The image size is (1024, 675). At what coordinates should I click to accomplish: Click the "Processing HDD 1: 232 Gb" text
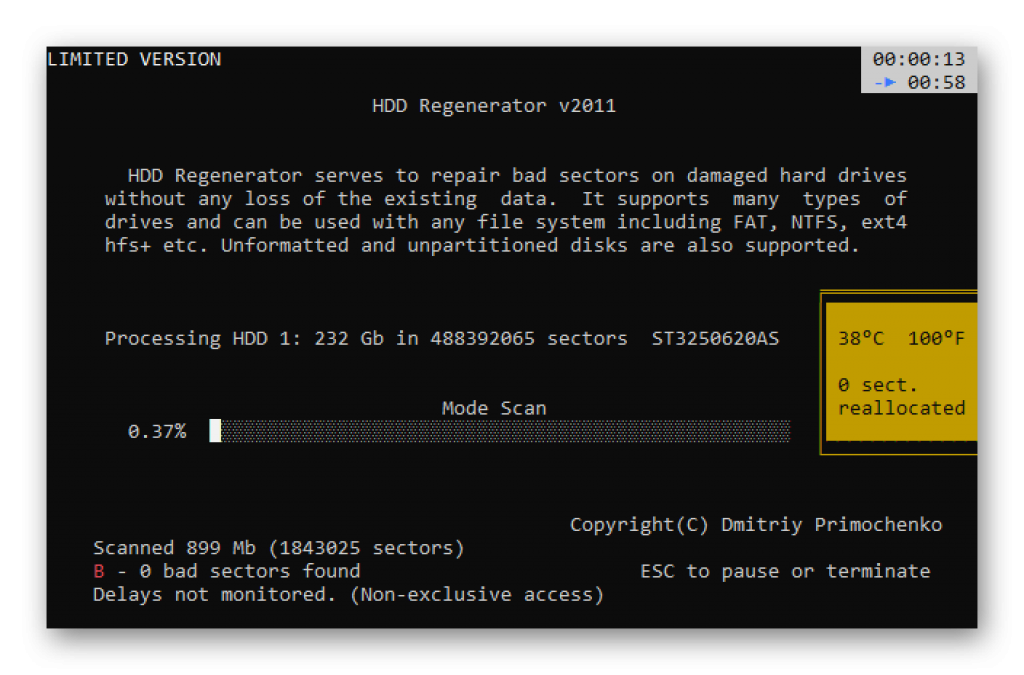tap(244, 338)
